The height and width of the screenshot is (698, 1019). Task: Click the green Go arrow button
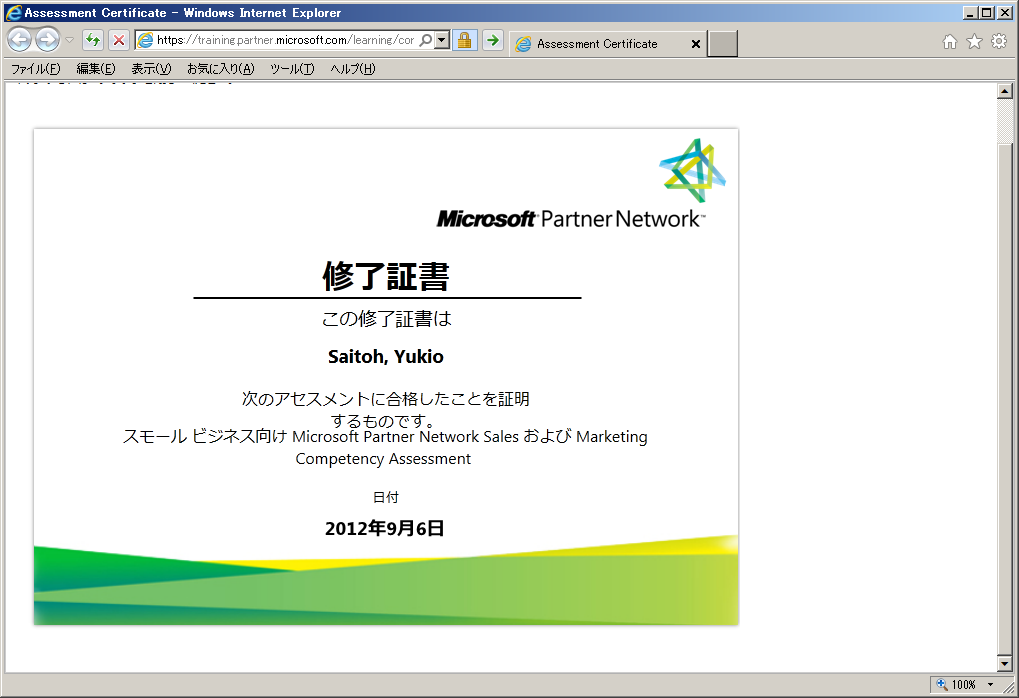coord(493,41)
